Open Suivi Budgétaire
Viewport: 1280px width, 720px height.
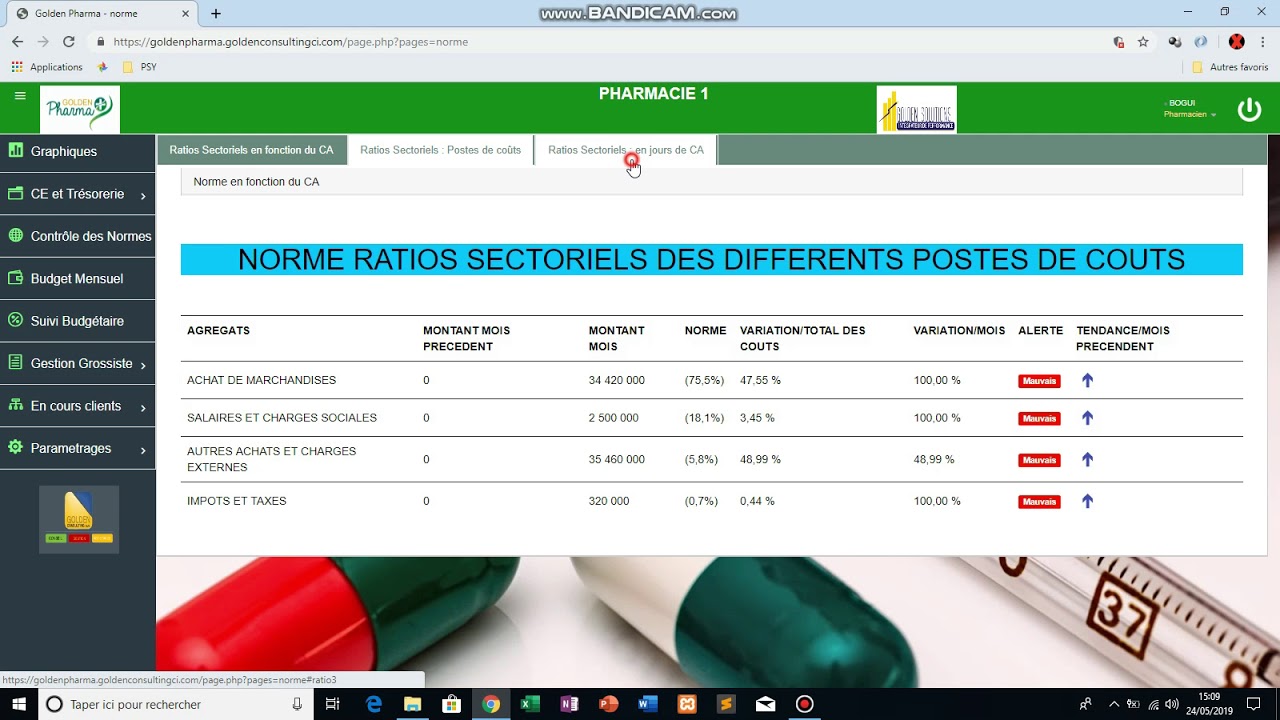(x=78, y=321)
